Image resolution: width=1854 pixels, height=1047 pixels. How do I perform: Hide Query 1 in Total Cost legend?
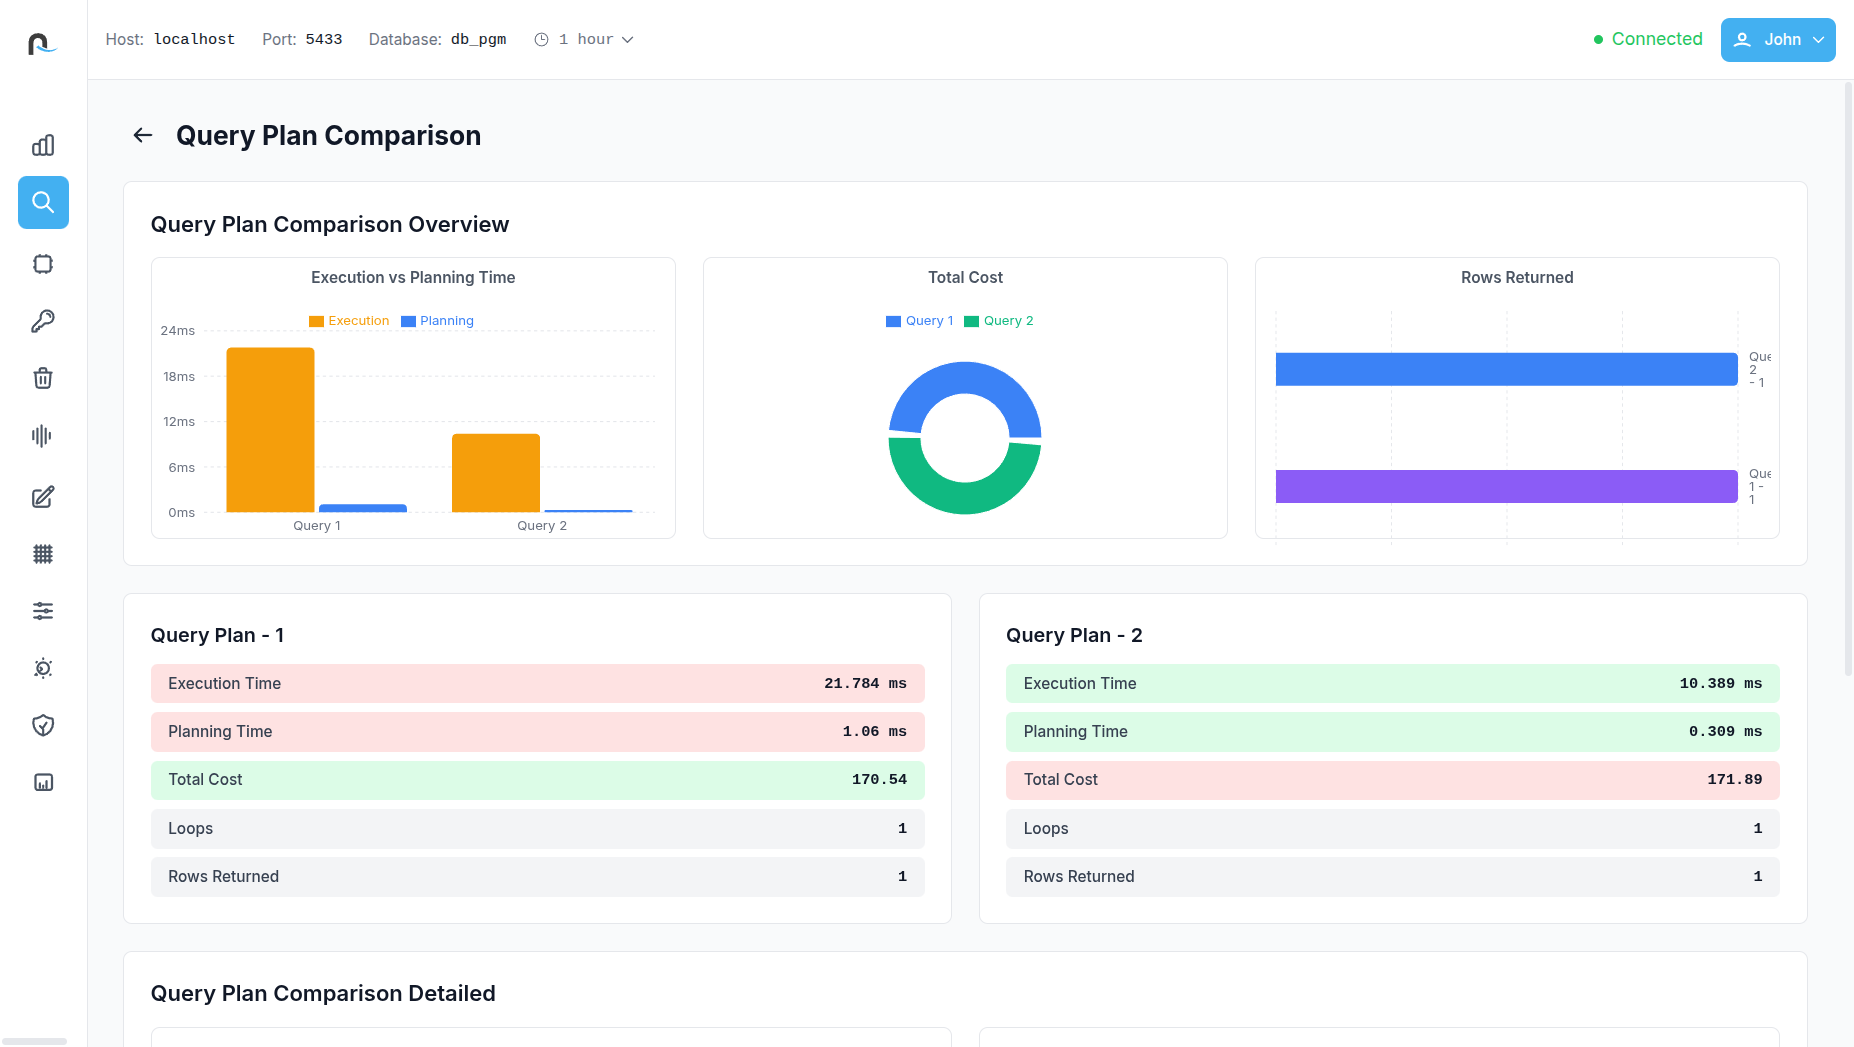tap(919, 321)
